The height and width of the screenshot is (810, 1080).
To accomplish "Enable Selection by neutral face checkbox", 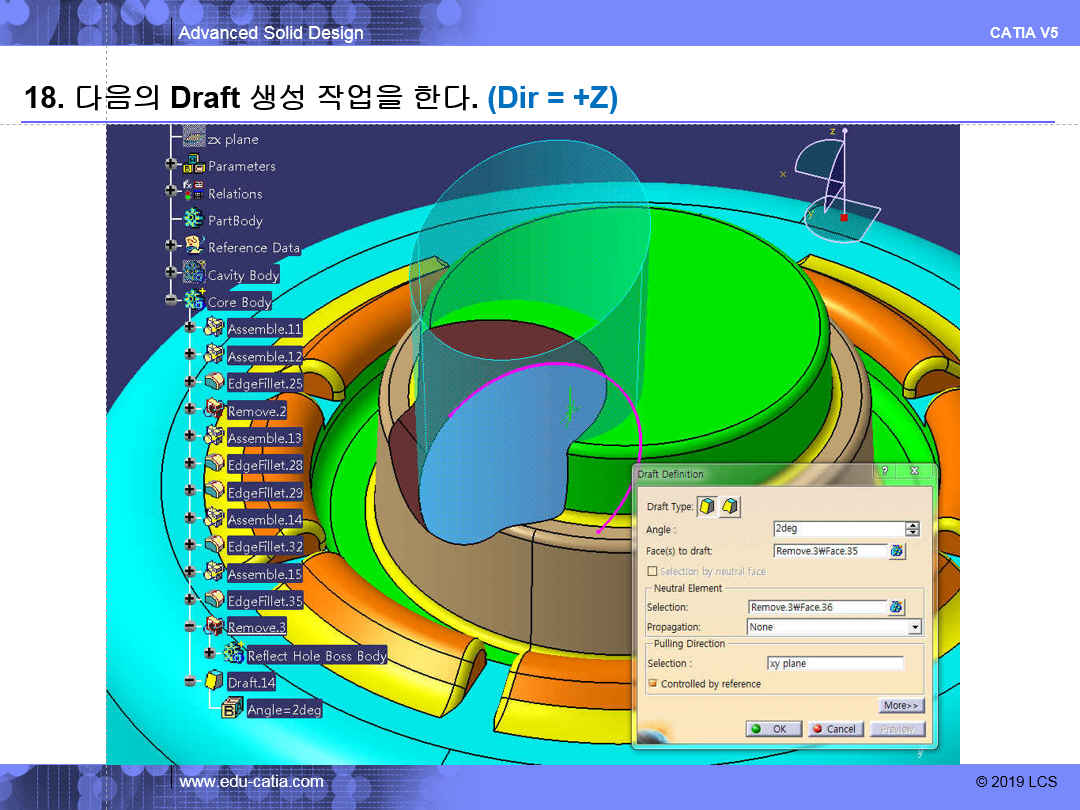I will point(653,571).
